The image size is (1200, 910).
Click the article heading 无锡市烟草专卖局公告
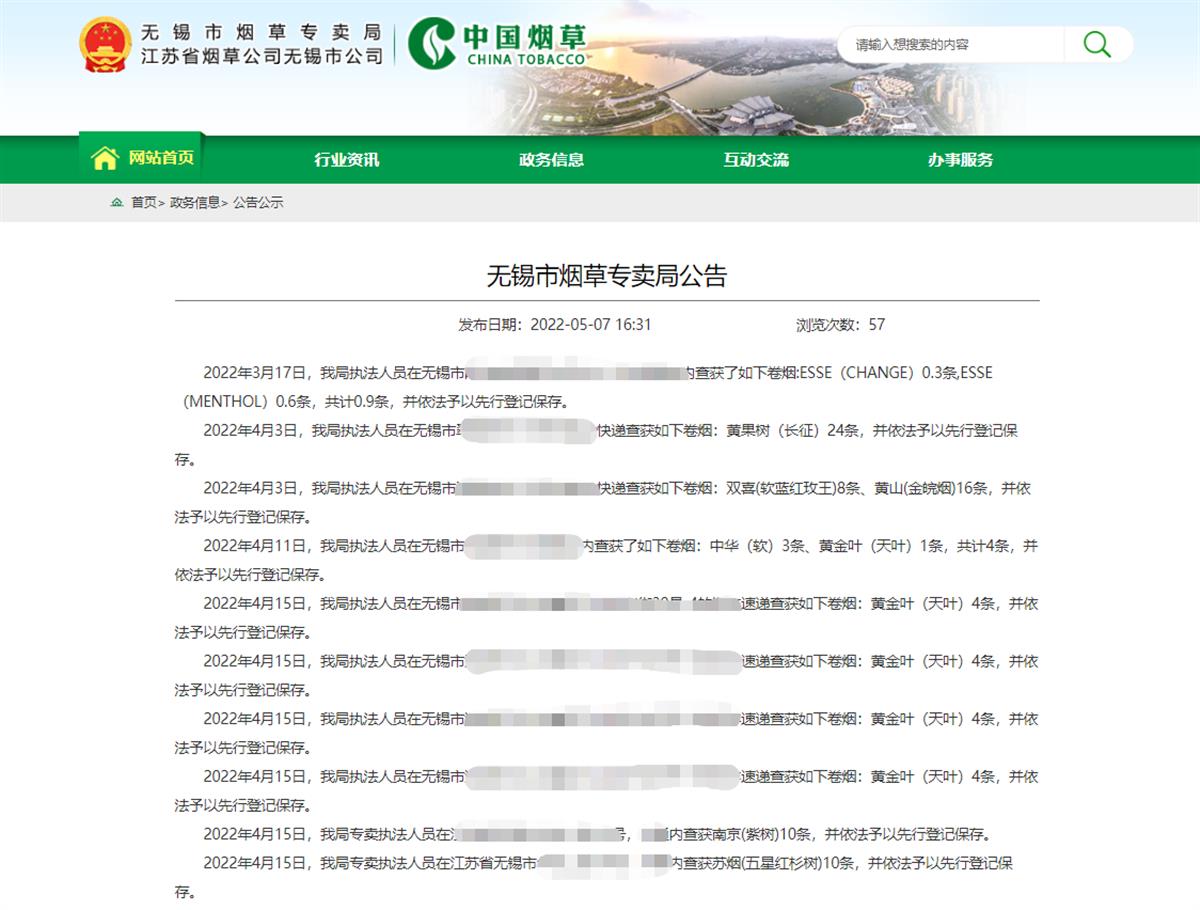coord(607,276)
